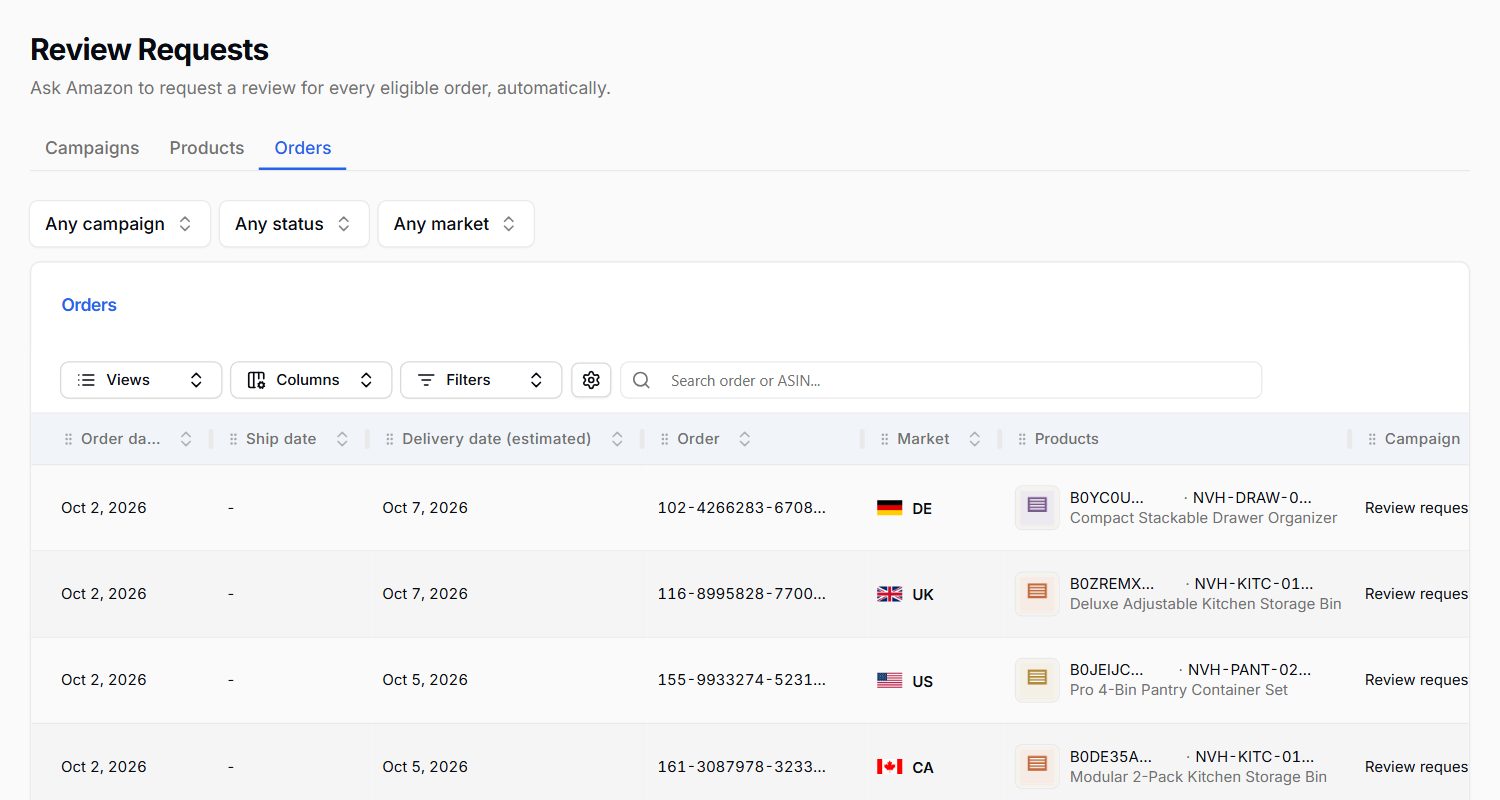This screenshot has height=800, width=1500.
Task: Click ASIN B0DE35A... in the CA row
Action: pos(1111,757)
